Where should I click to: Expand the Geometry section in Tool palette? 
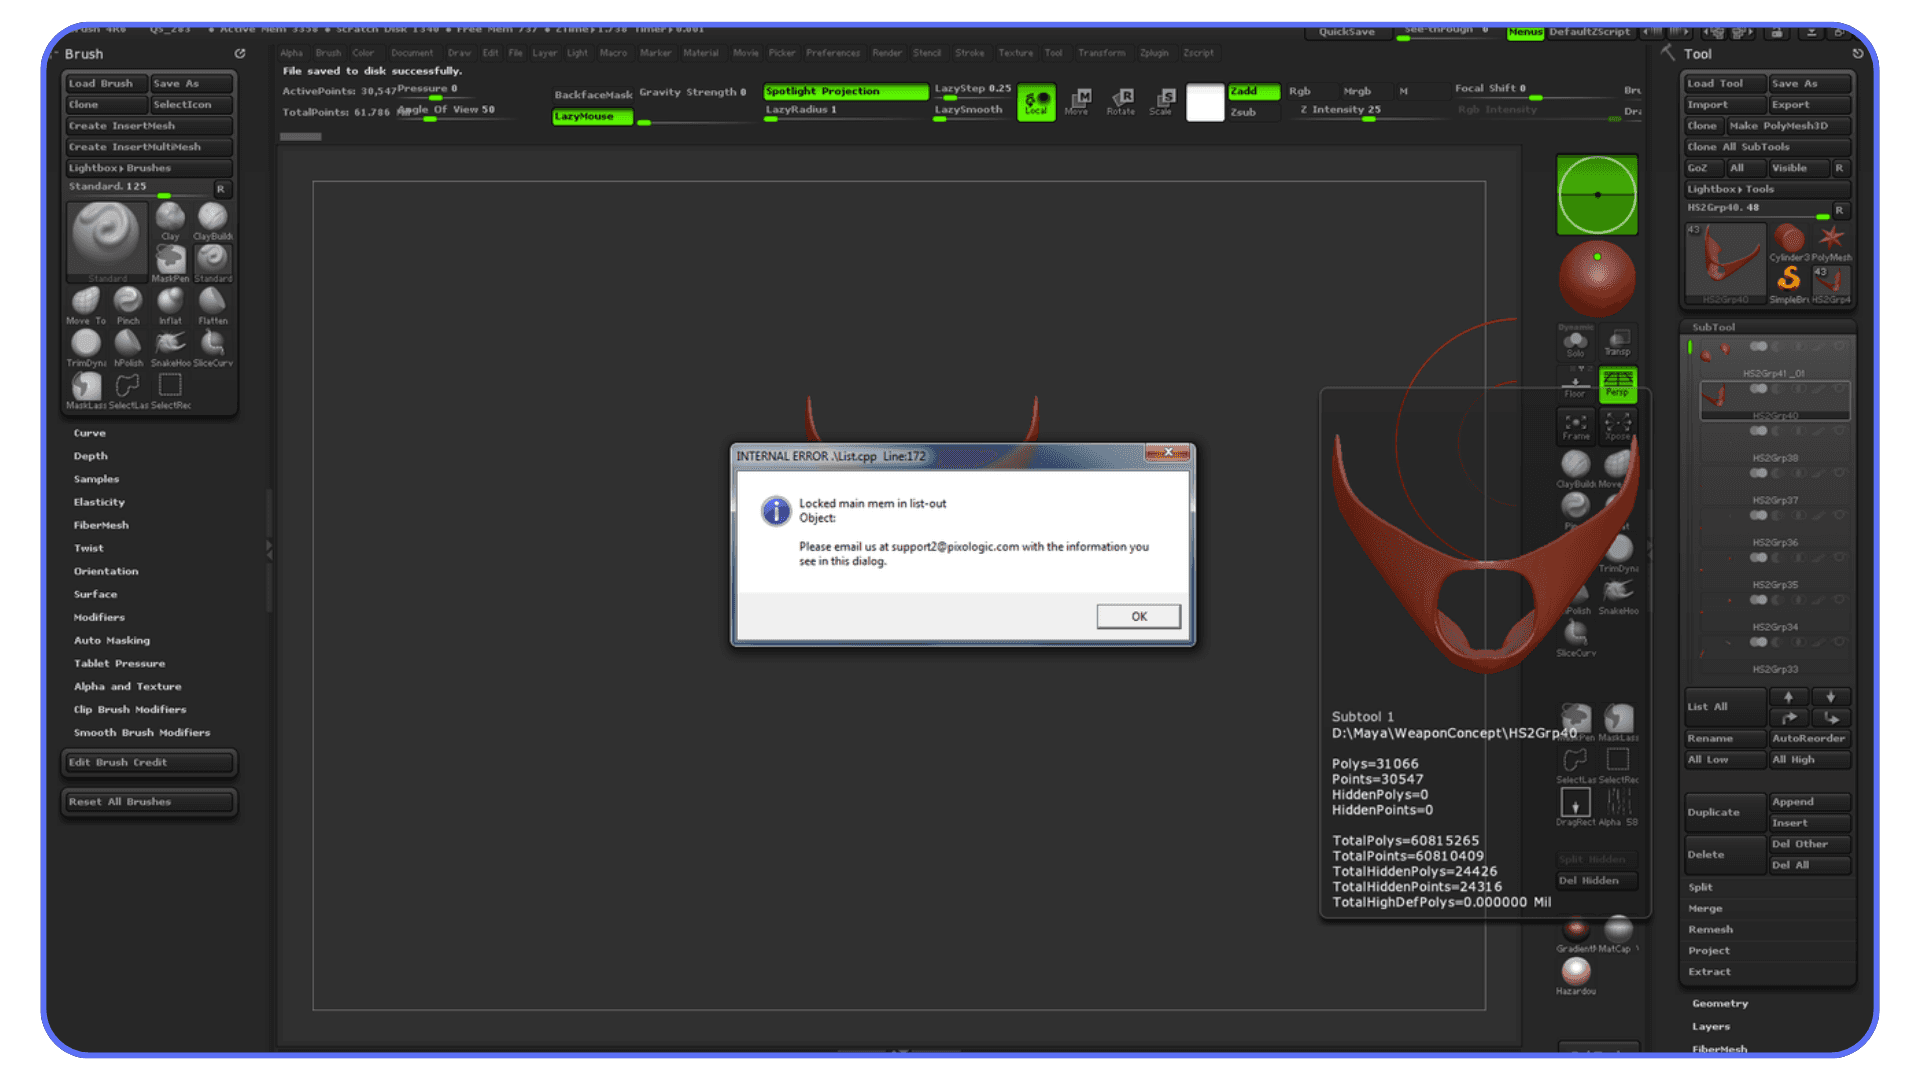click(1720, 1003)
